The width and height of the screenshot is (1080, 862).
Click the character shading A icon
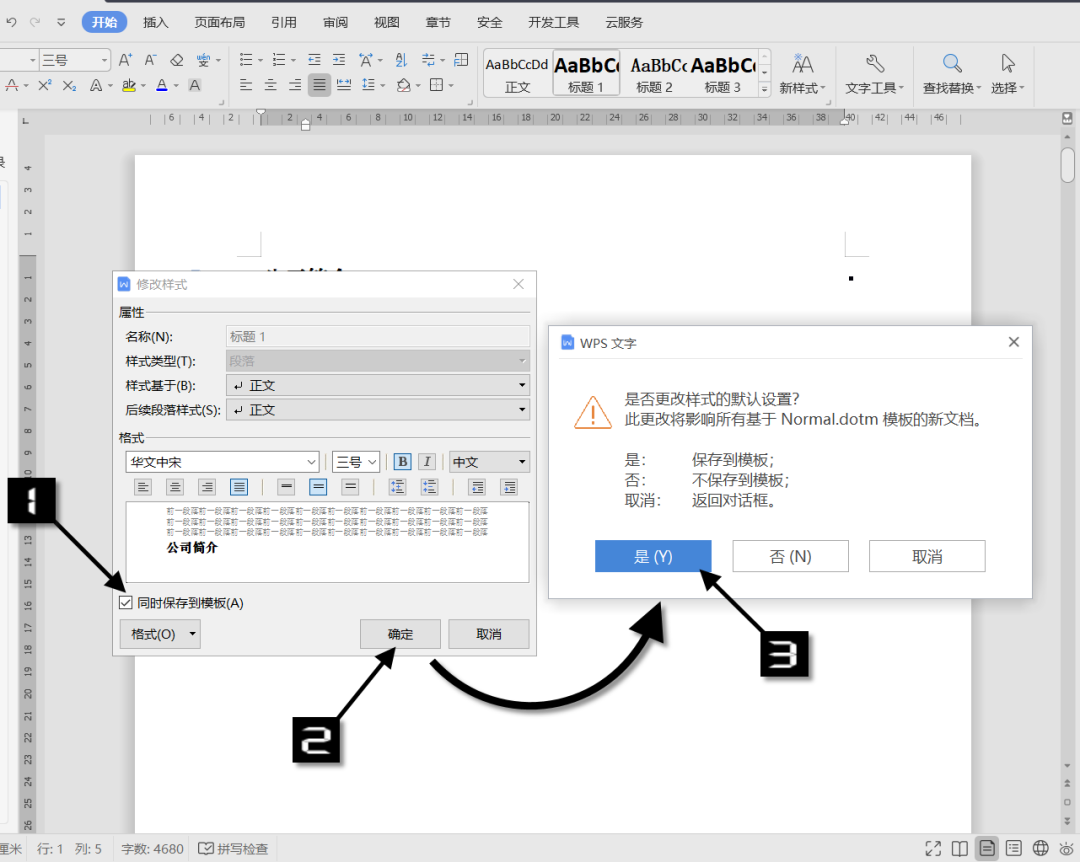(195, 85)
